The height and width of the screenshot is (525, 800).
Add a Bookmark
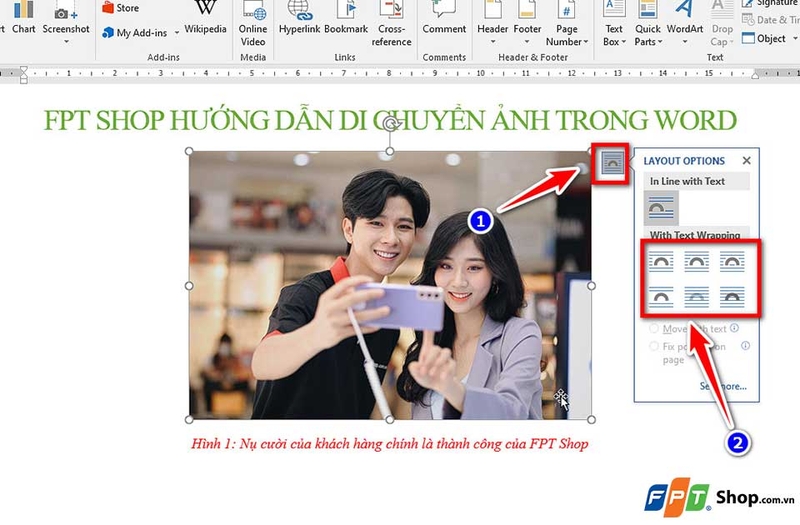[x=346, y=19]
